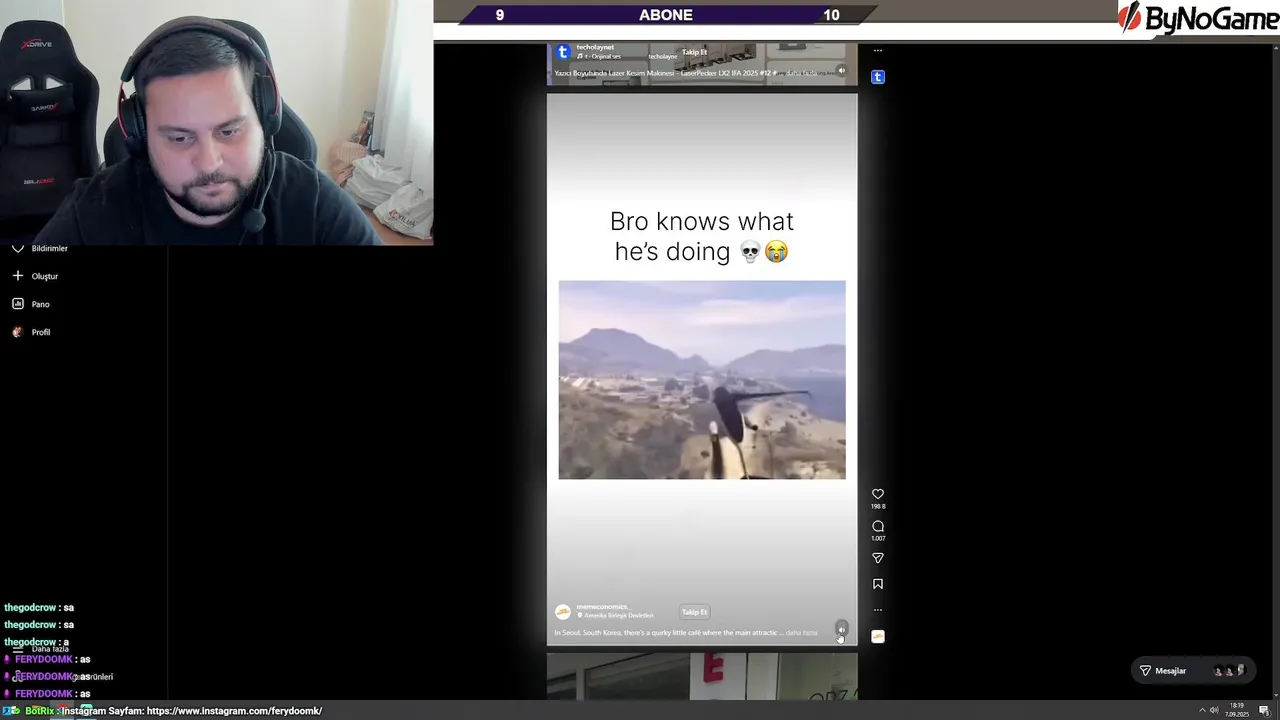1280x720 pixels.
Task: Toggle sound on the memeconomics reel
Action: [x=841, y=629]
